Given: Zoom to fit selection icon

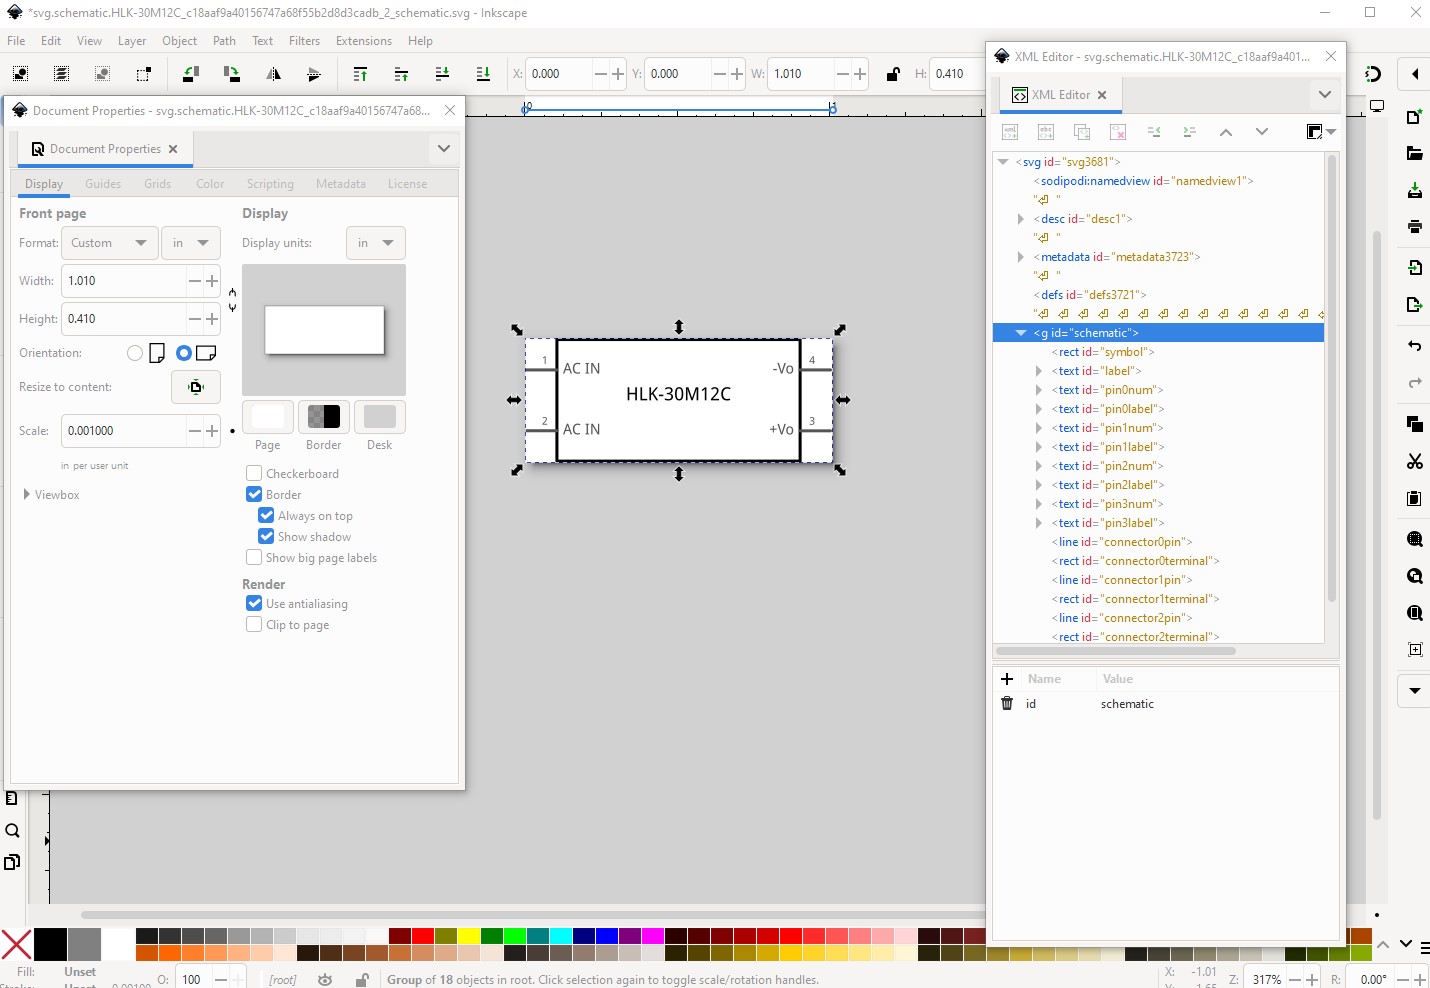Looking at the screenshot, I should tap(1414, 539).
